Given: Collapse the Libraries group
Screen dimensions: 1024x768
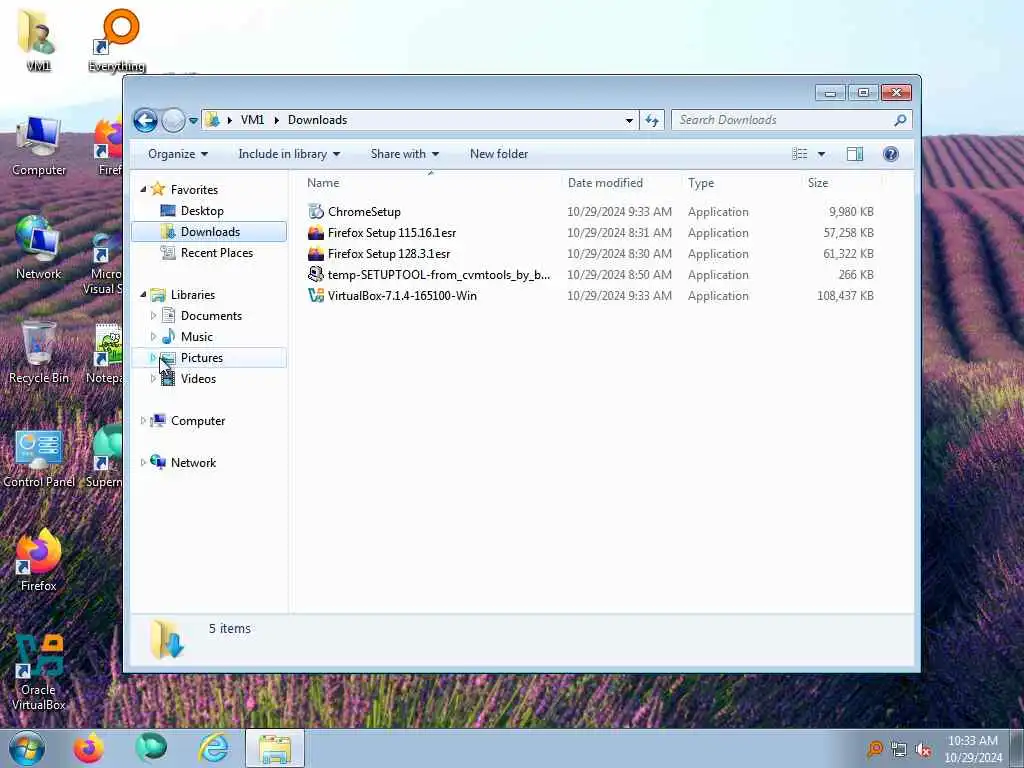Looking at the screenshot, I should pos(144,295).
